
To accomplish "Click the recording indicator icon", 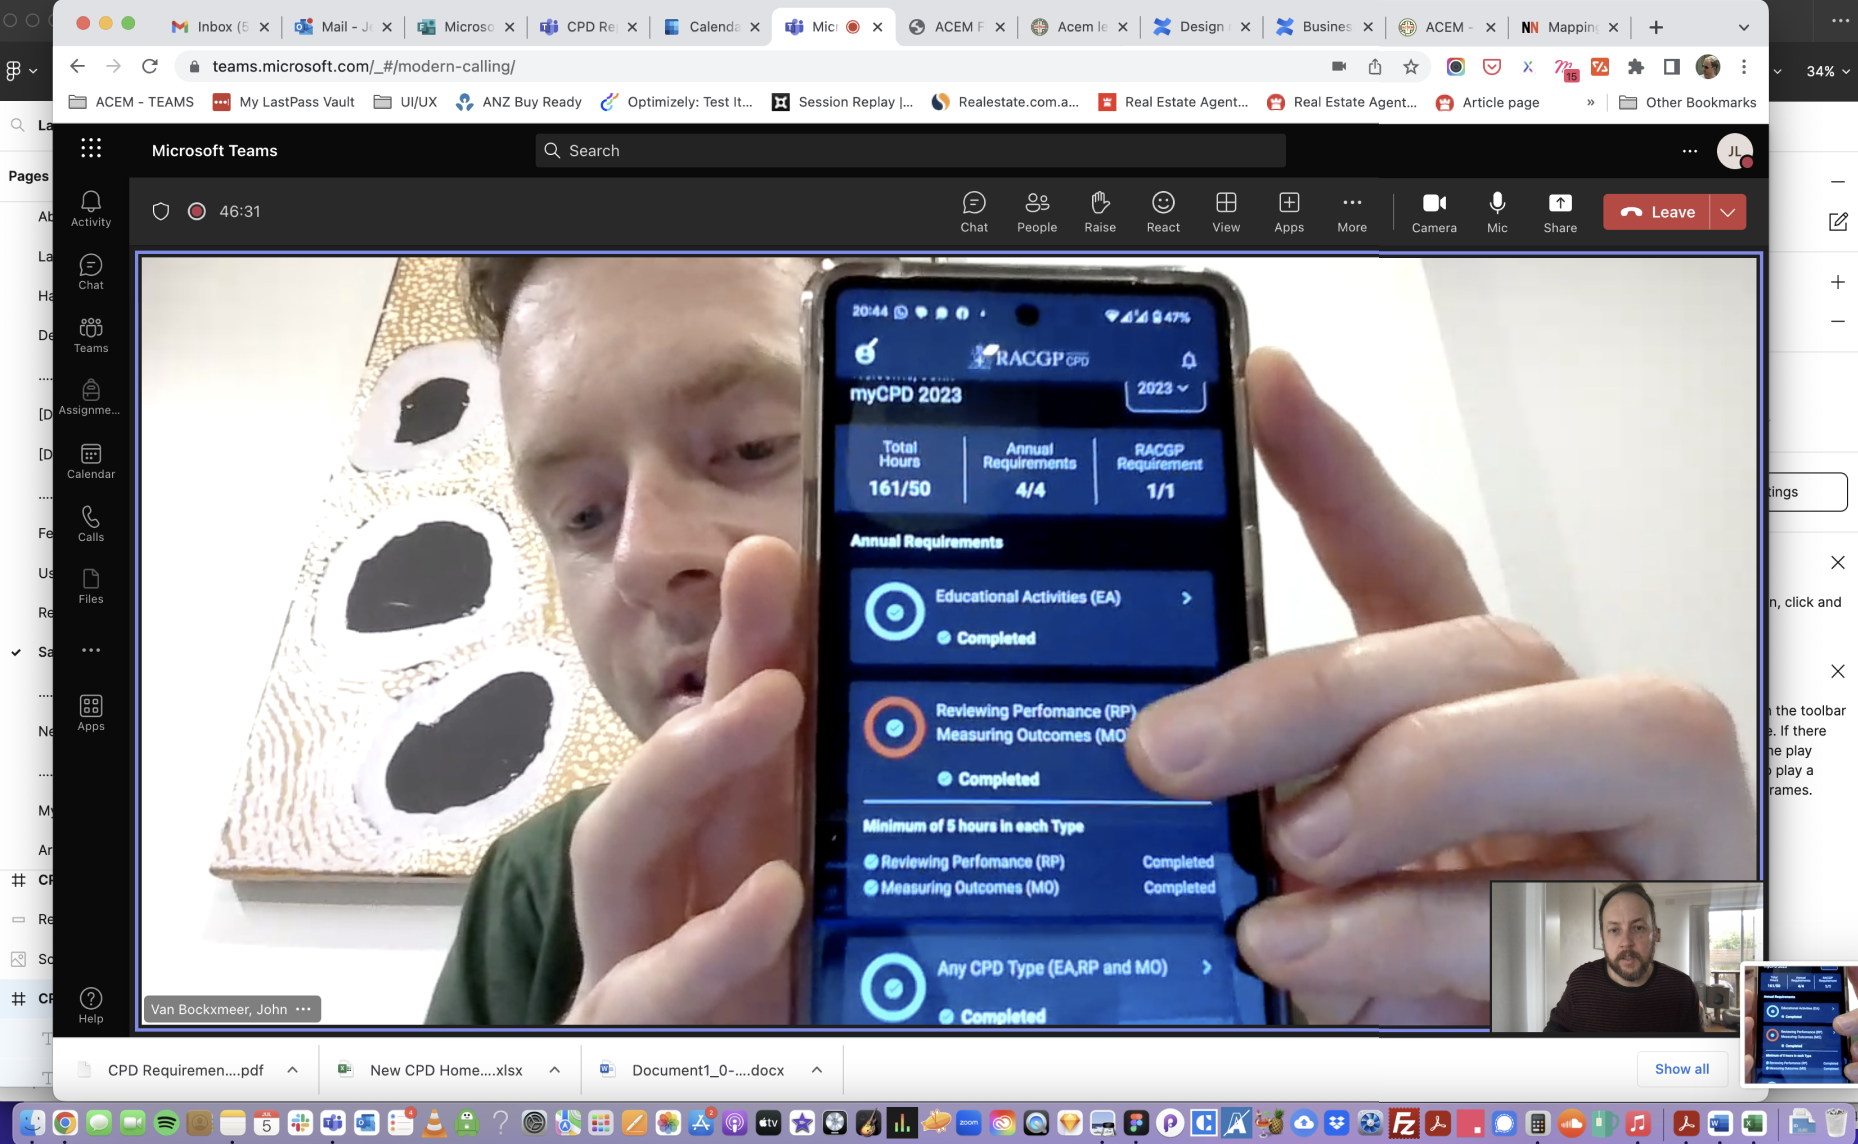I will pos(197,211).
